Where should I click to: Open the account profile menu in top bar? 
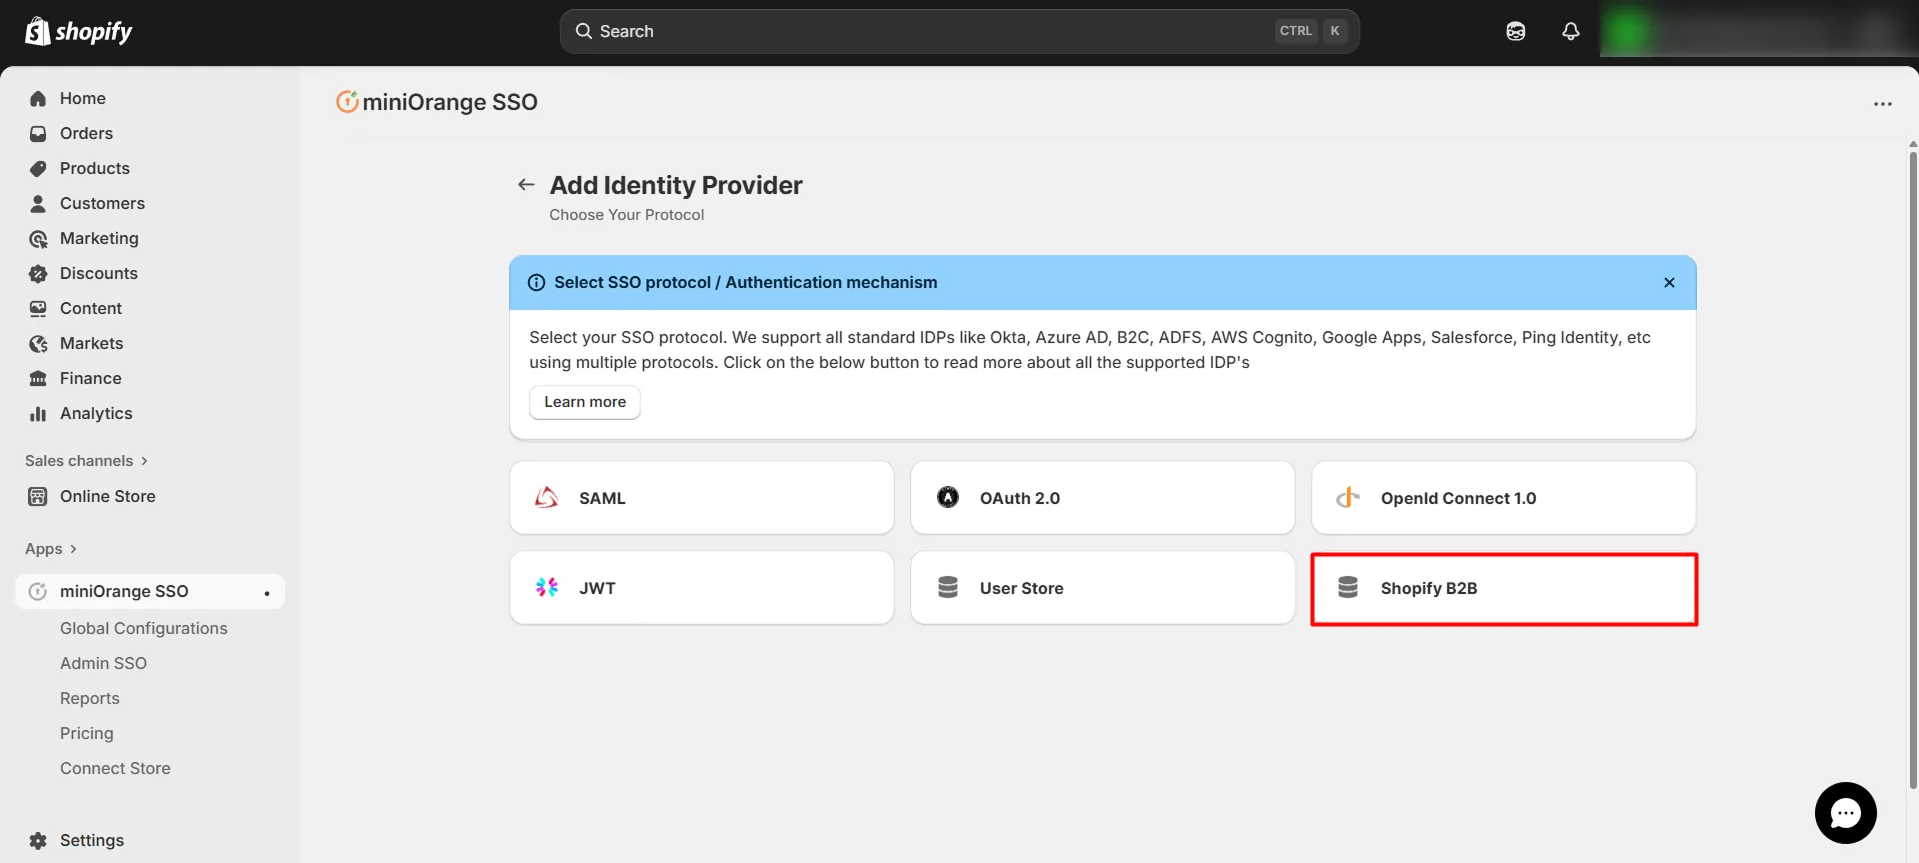click(x=1758, y=31)
